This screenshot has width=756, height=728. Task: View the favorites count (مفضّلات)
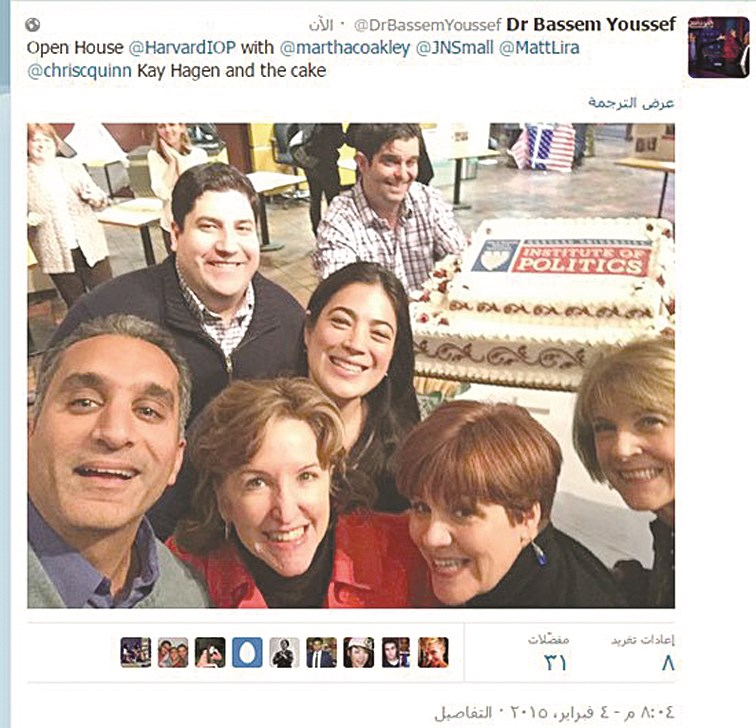[x=549, y=652]
